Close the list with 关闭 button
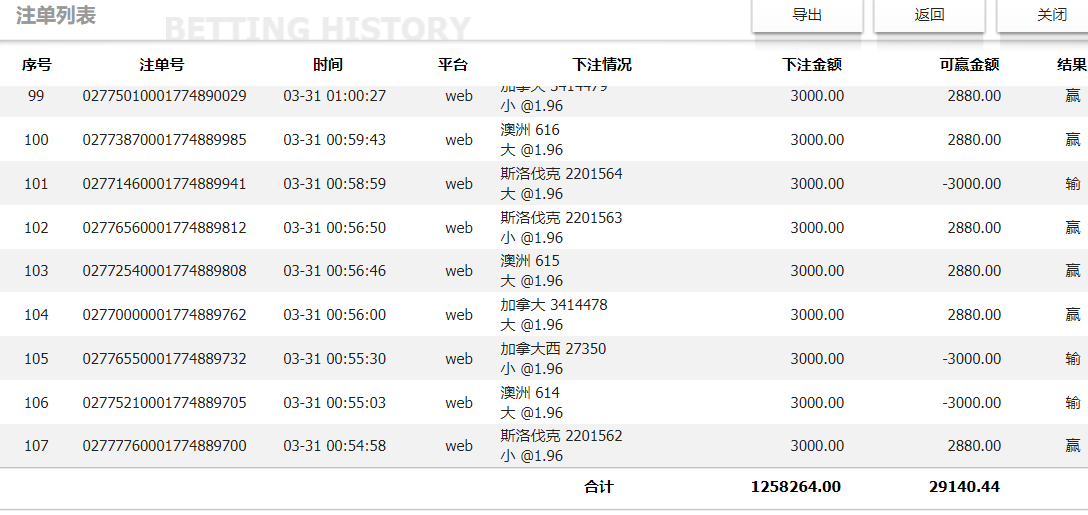Viewport: 1088px width, 515px height. (1051, 15)
